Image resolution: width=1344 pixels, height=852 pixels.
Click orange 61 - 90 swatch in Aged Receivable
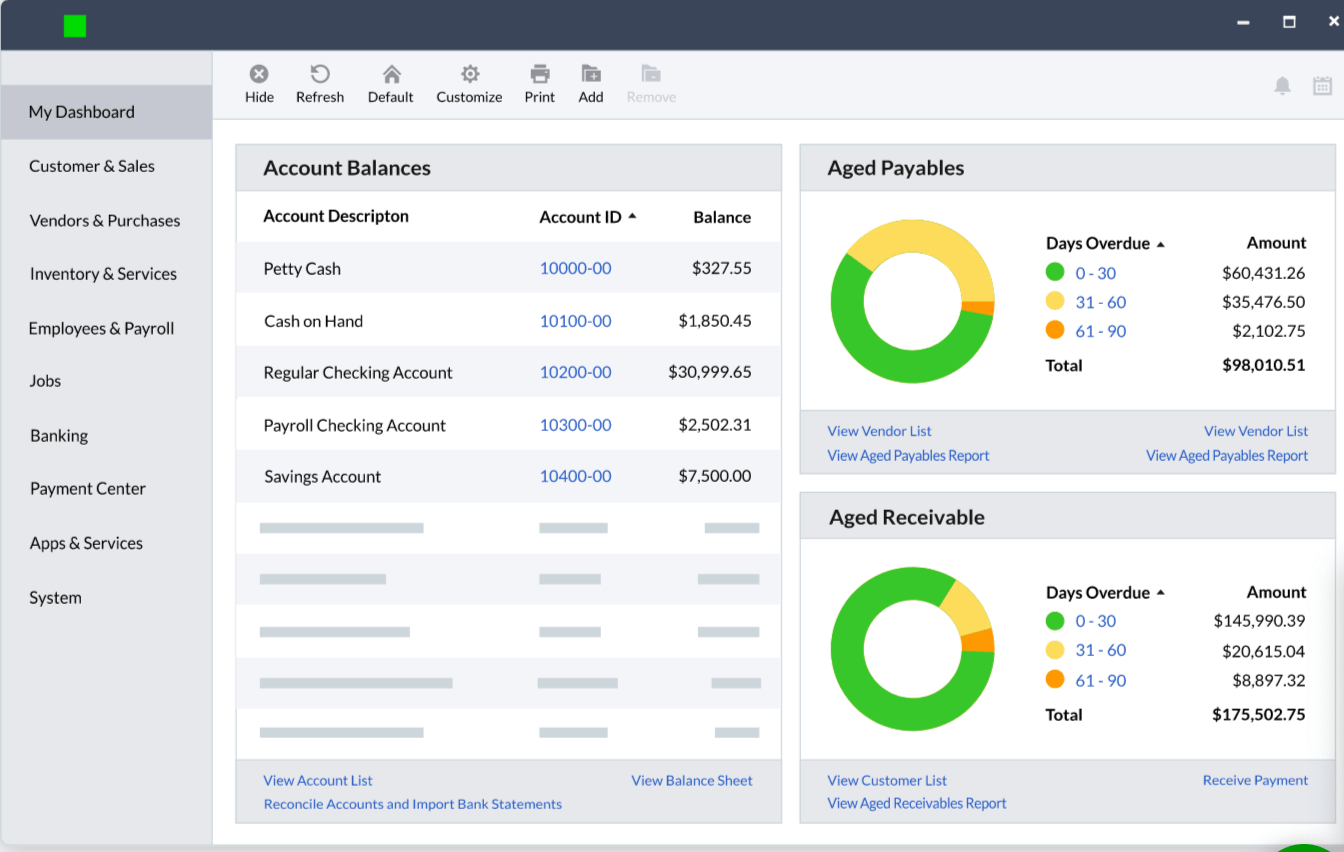pyautogui.click(x=1054, y=680)
